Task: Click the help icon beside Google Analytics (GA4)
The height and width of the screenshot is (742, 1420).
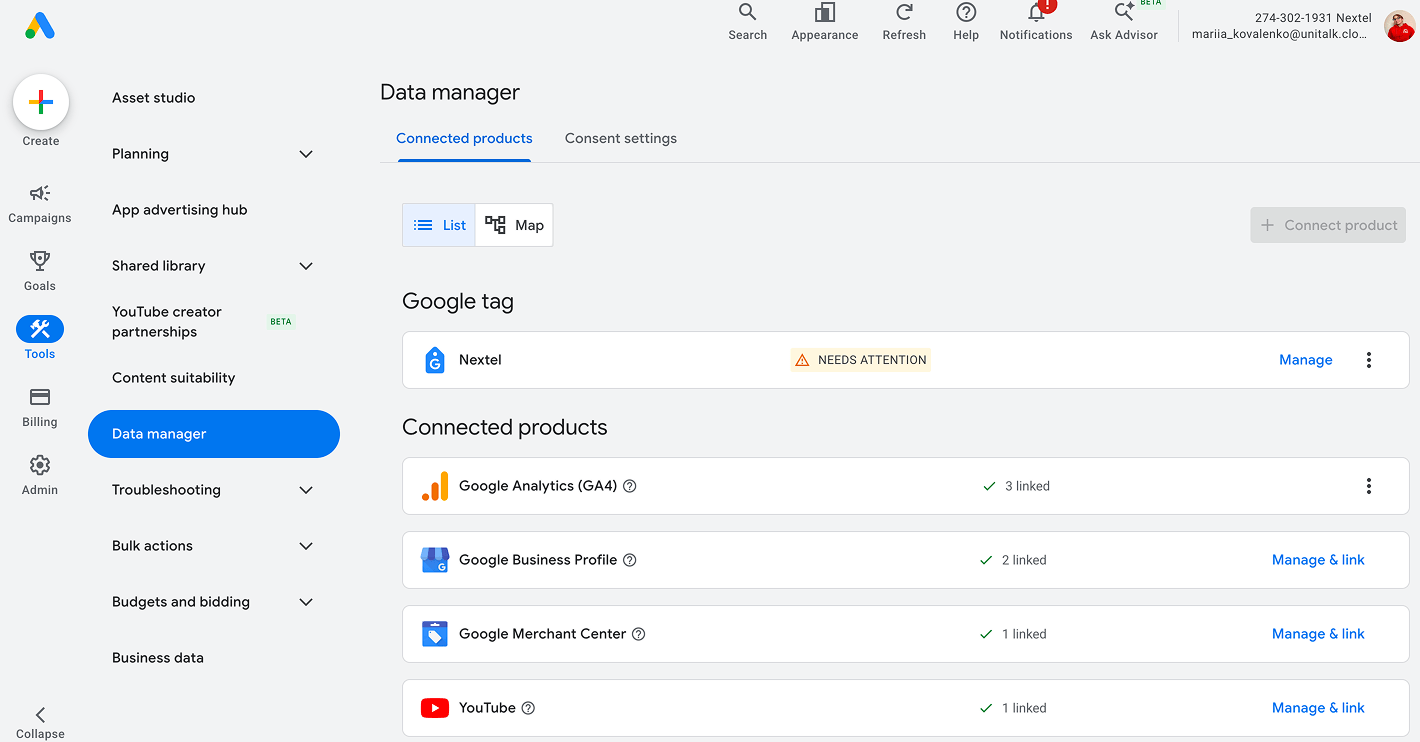Action: [x=630, y=486]
